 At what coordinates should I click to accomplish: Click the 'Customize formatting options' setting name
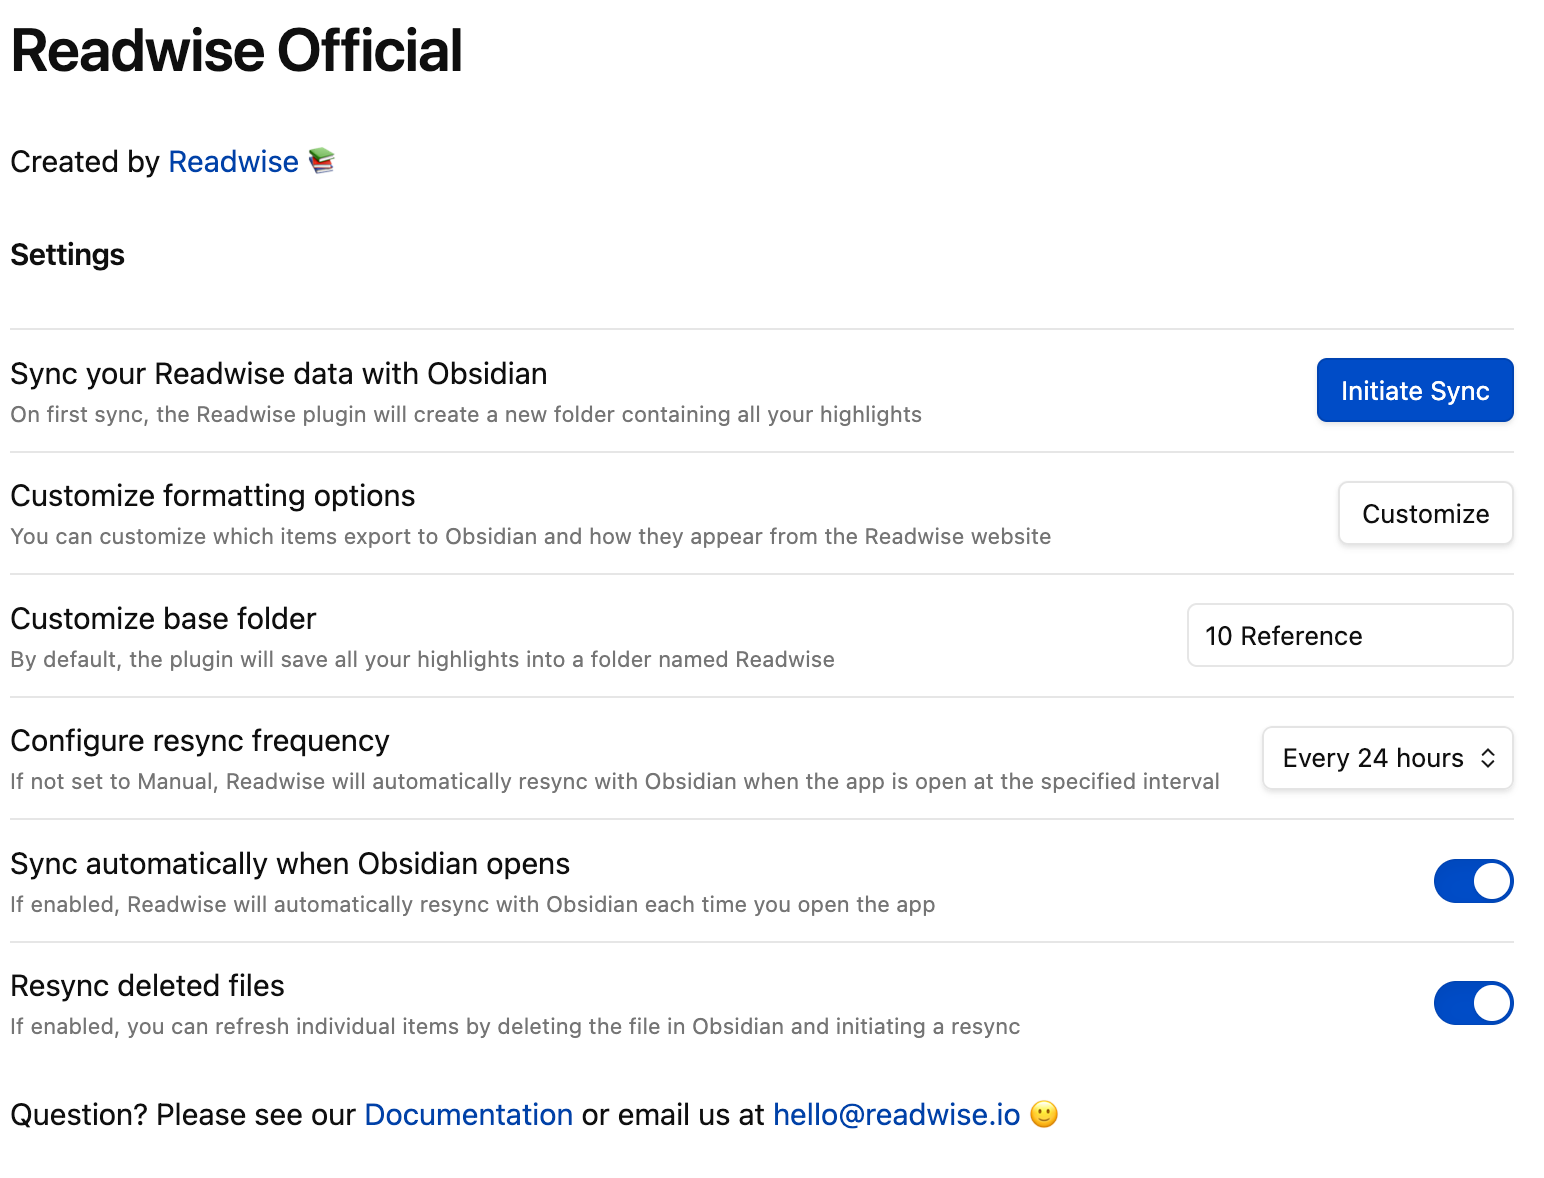[212, 496]
